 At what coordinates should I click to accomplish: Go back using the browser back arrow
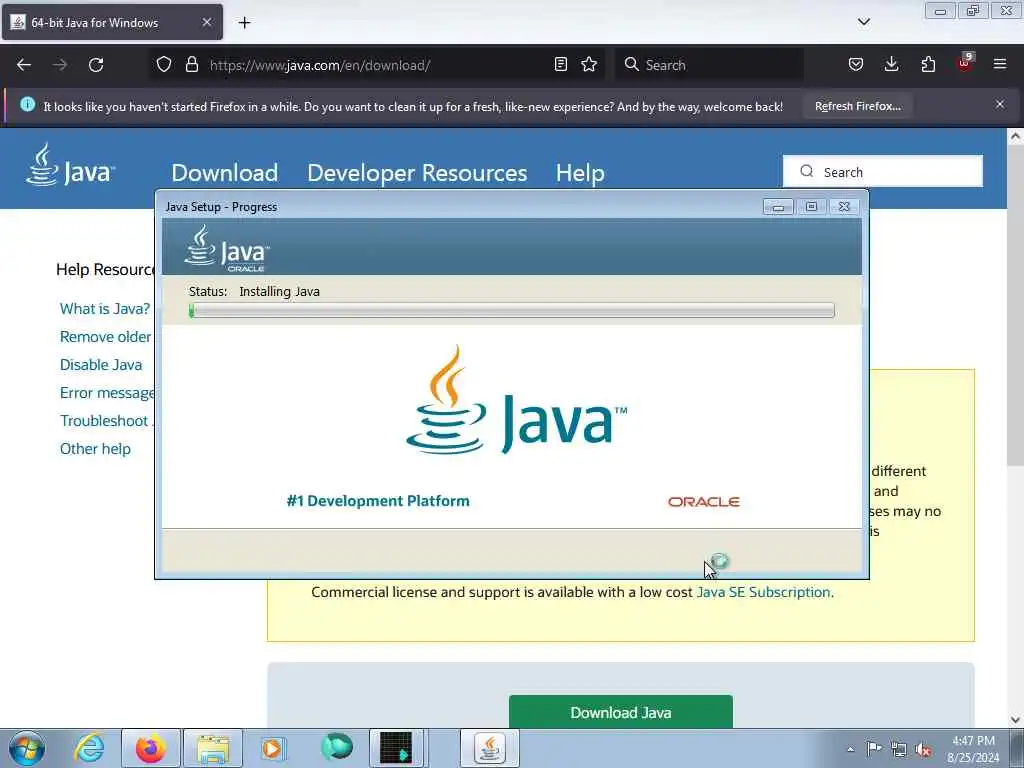pos(24,65)
